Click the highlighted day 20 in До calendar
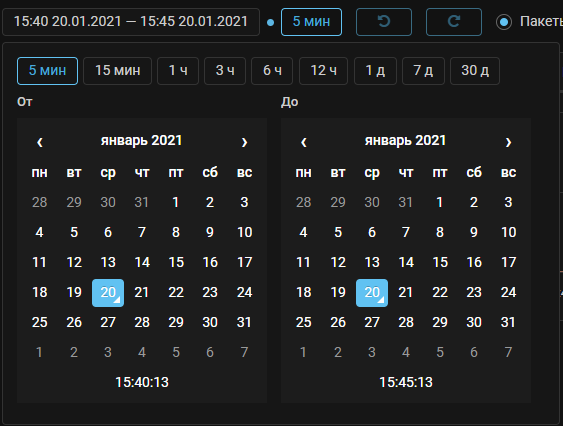The image size is (563, 426). point(372,293)
